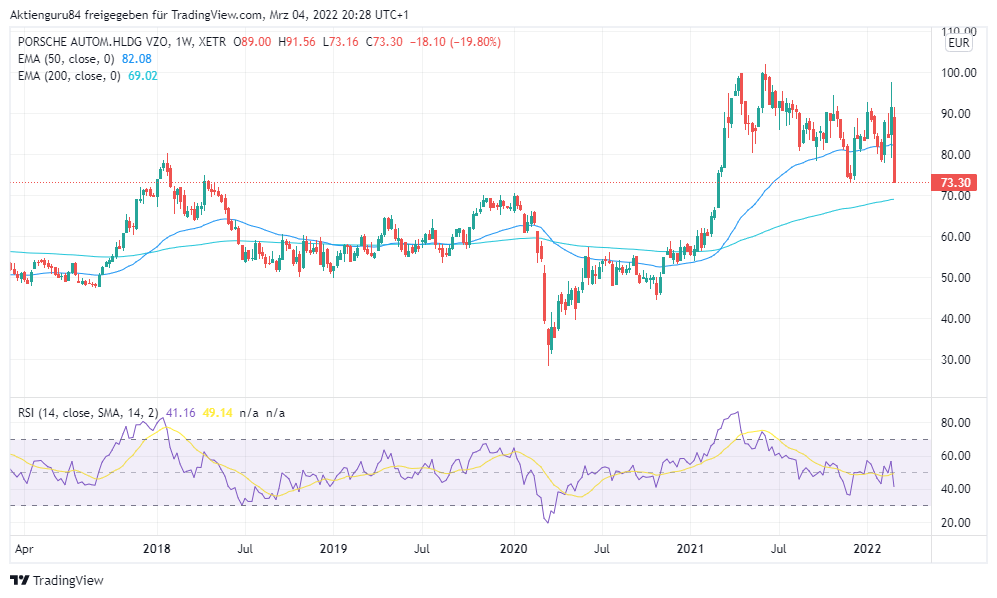Screen dimensions: 997x598
Task: Click the open price O89.00 value
Action: coord(252,42)
